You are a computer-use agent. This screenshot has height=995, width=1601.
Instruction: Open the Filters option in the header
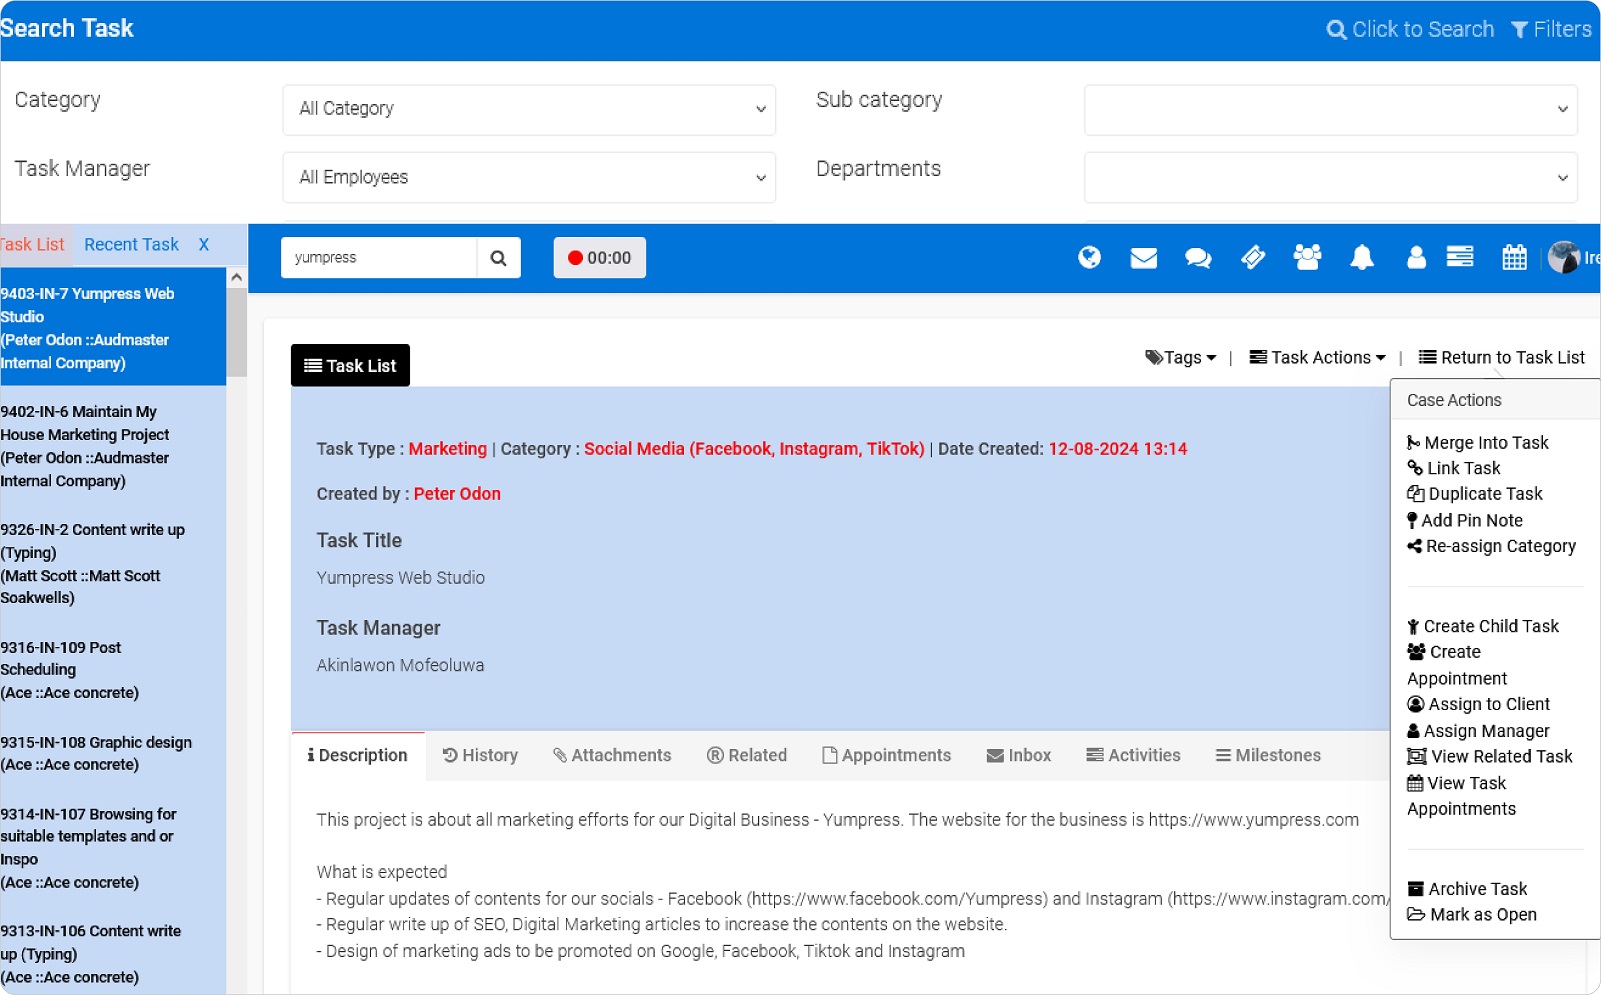pyautogui.click(x=1550, y=29)
